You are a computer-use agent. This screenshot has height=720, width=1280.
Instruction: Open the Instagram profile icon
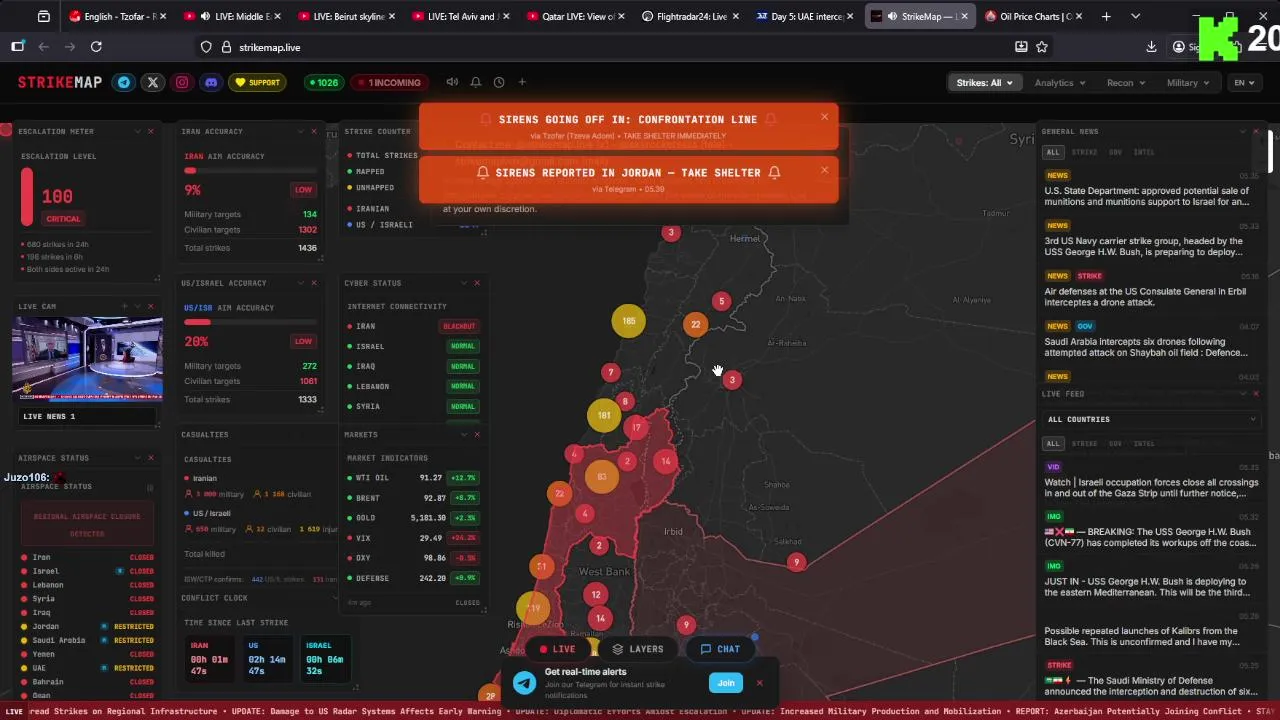182,83
